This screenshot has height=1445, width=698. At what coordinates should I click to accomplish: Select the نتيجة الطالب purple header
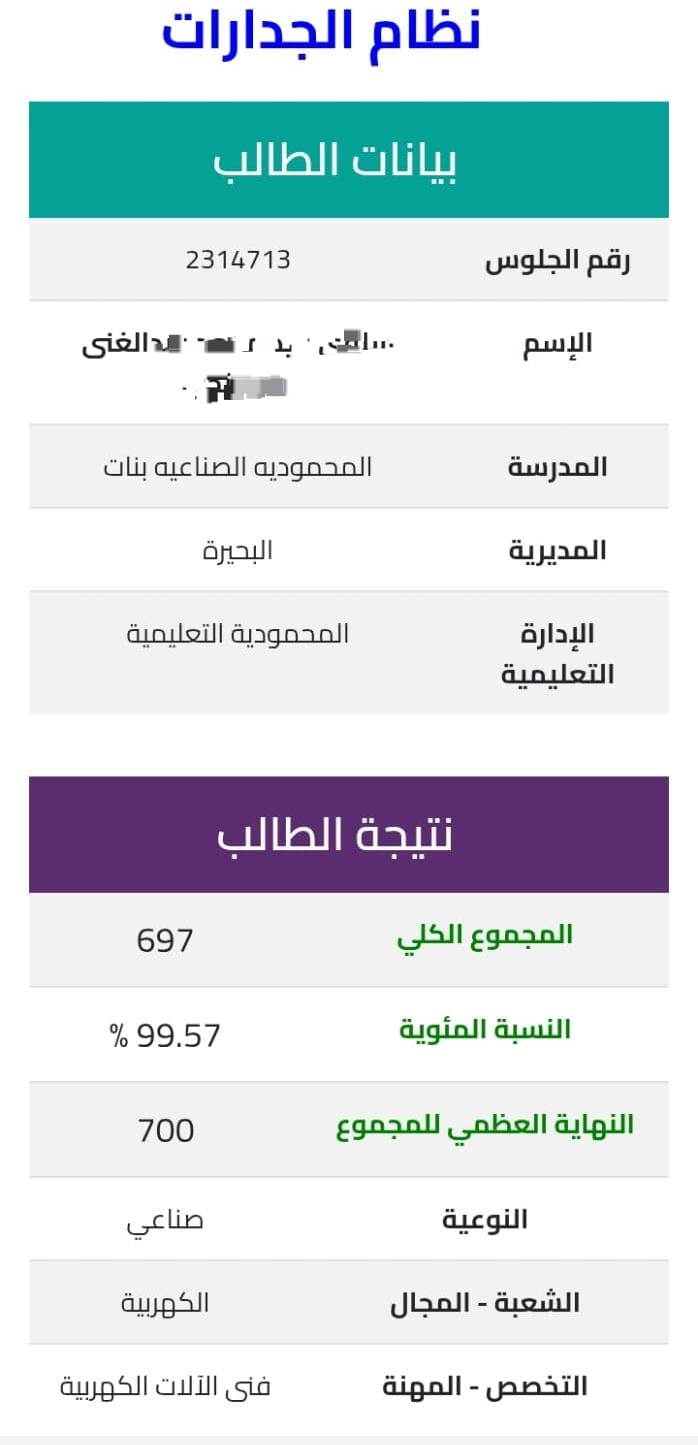point(349,835)
